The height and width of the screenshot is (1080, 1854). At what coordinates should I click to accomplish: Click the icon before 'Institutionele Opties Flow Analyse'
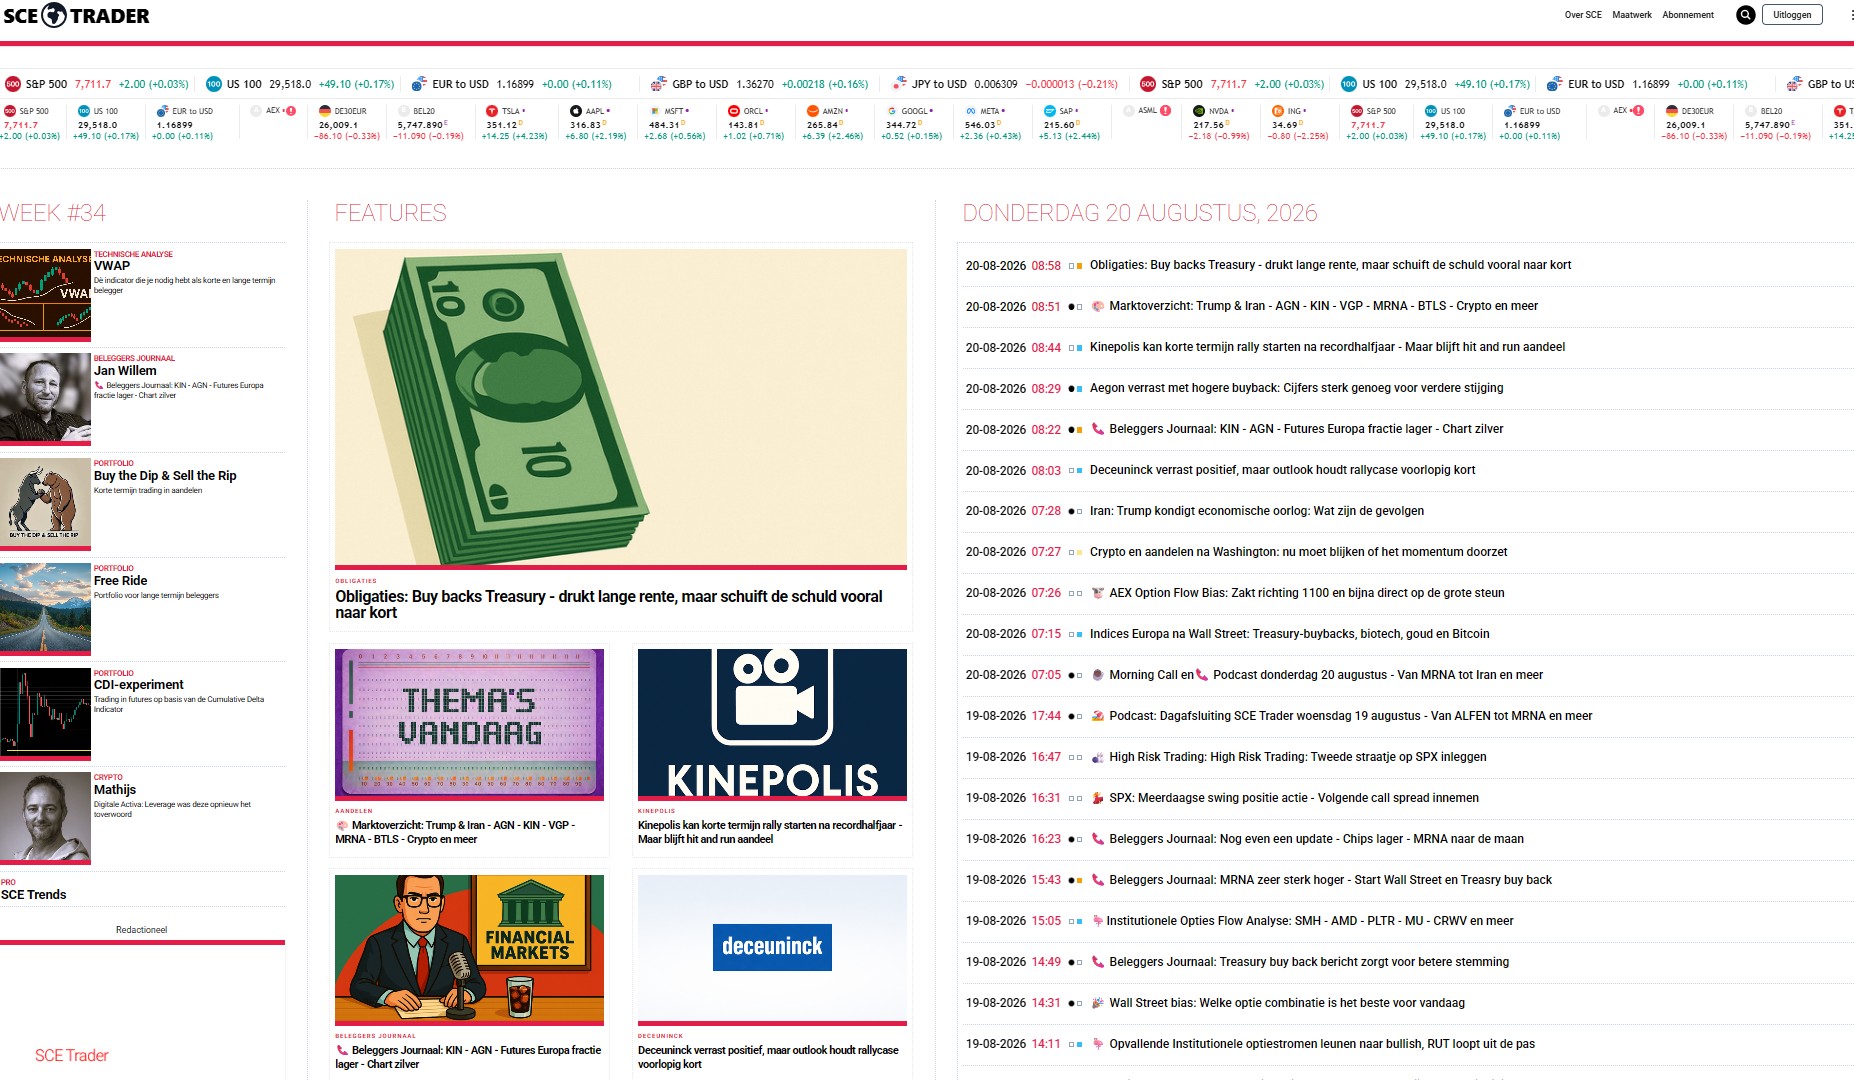tap(1097, 921)
